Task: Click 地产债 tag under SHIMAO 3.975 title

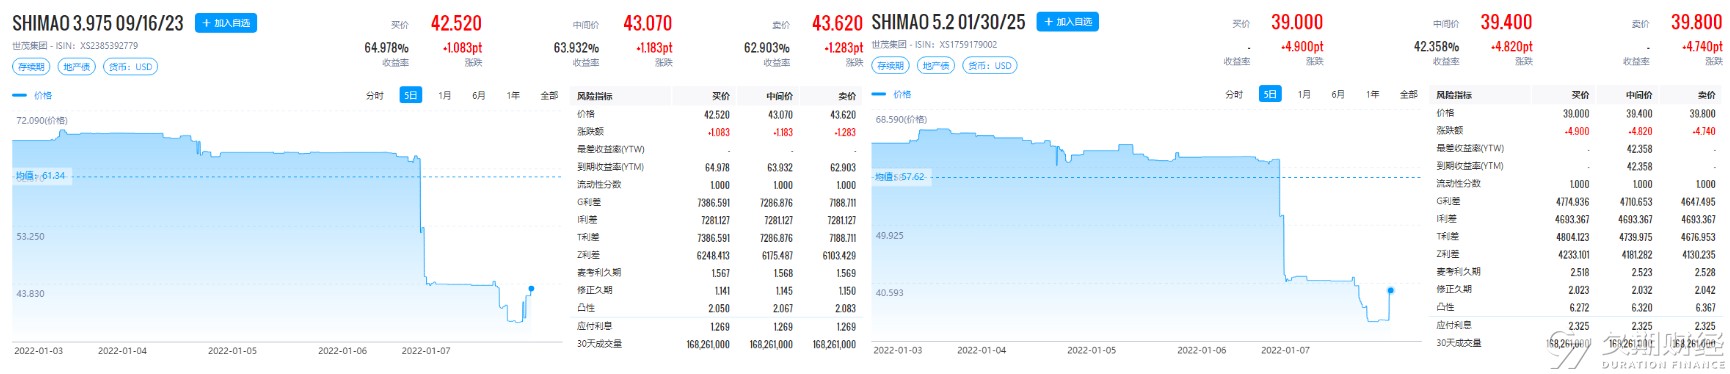Action: (x=76, y=67)
